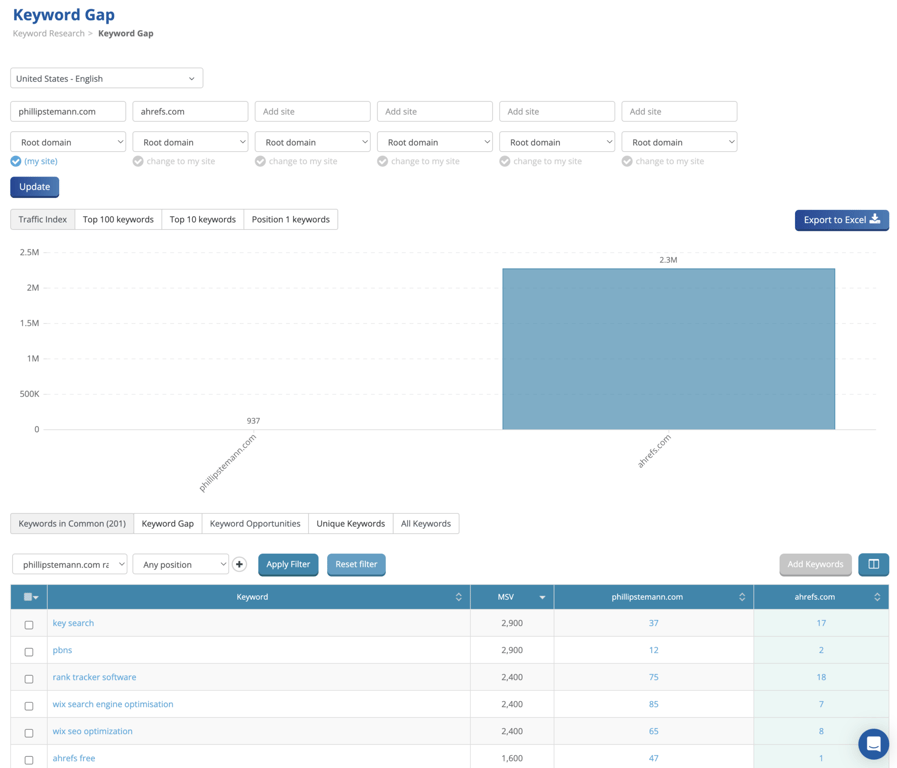Screen dimensions: 897x768
Task: Open 'wix search engine optimisation' keyword link
Action: pyautogui.click(x=113, y=704)
